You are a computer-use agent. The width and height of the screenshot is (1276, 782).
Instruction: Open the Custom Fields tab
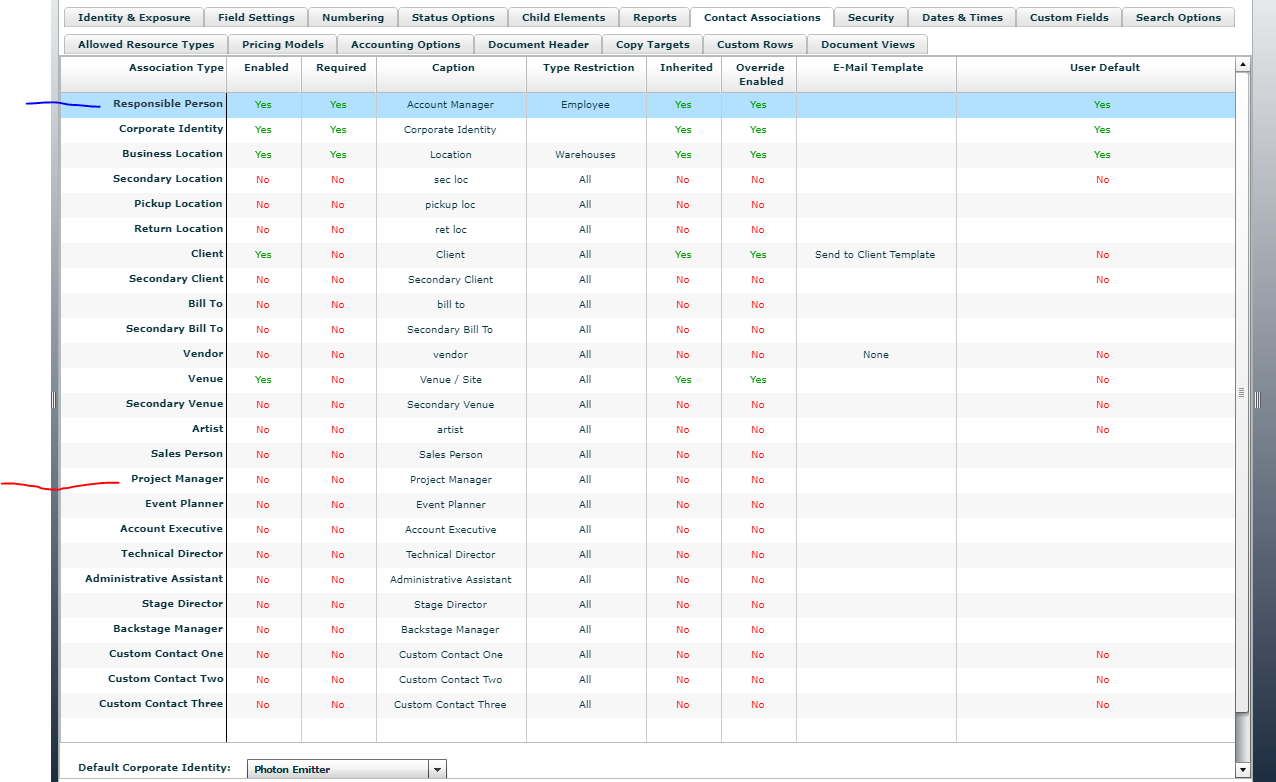(x=1069, y=17)
